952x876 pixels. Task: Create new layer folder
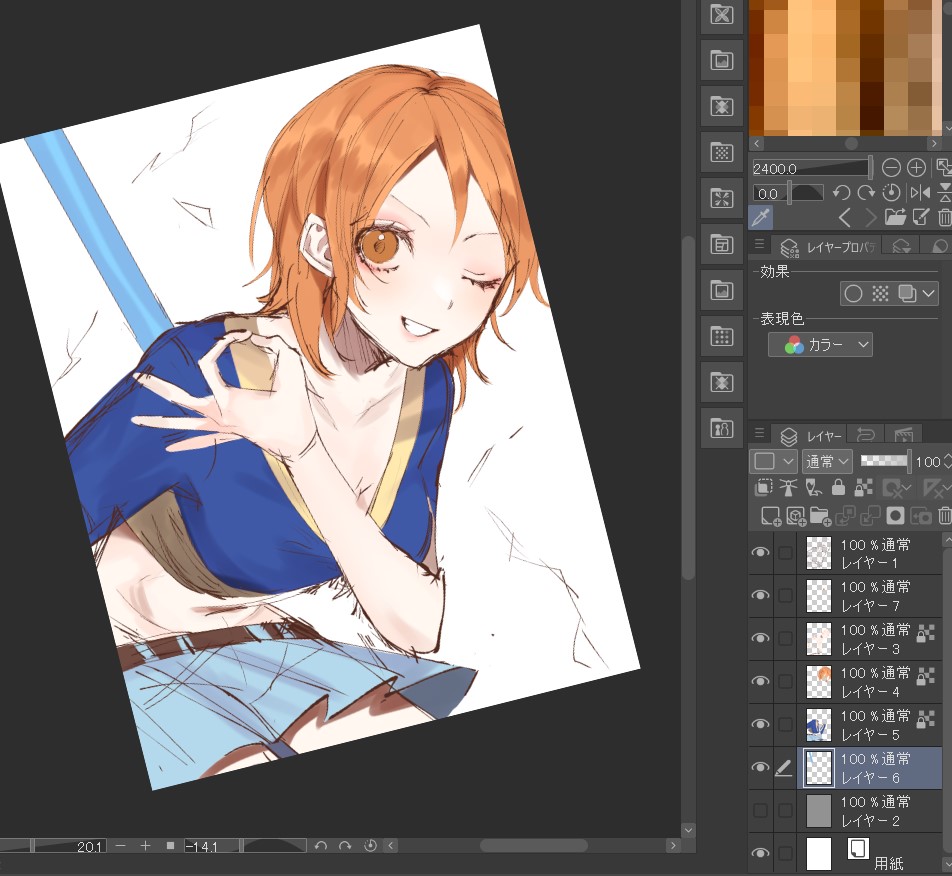click(820, 516)
